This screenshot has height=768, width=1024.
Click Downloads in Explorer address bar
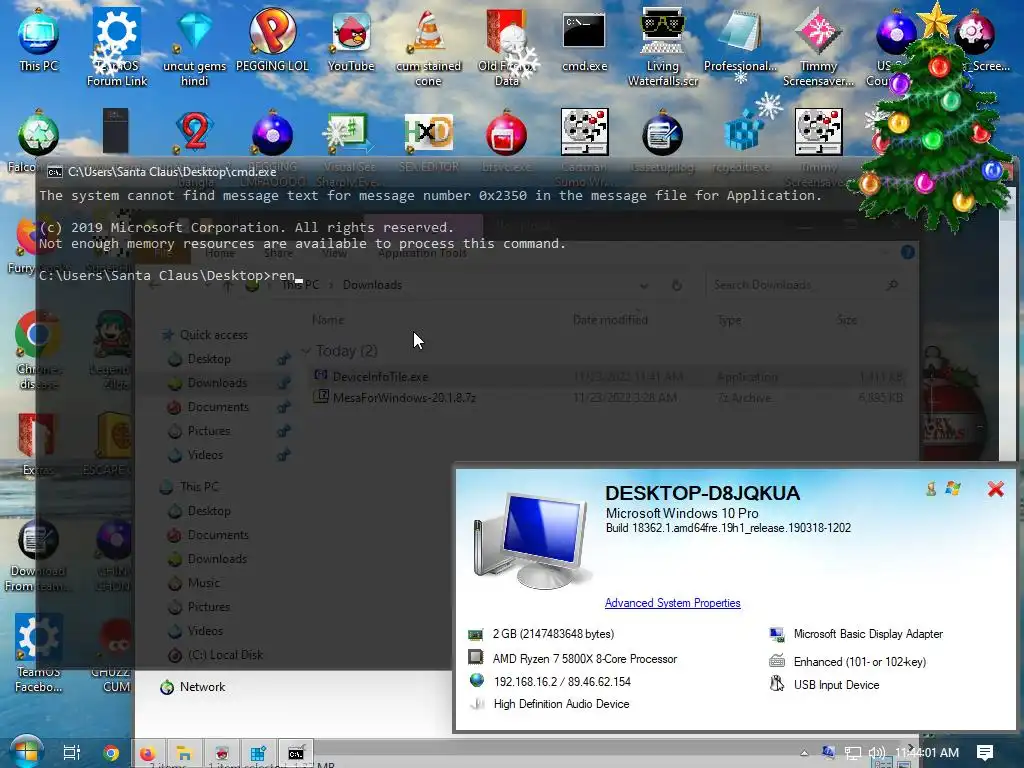[372, 285]
